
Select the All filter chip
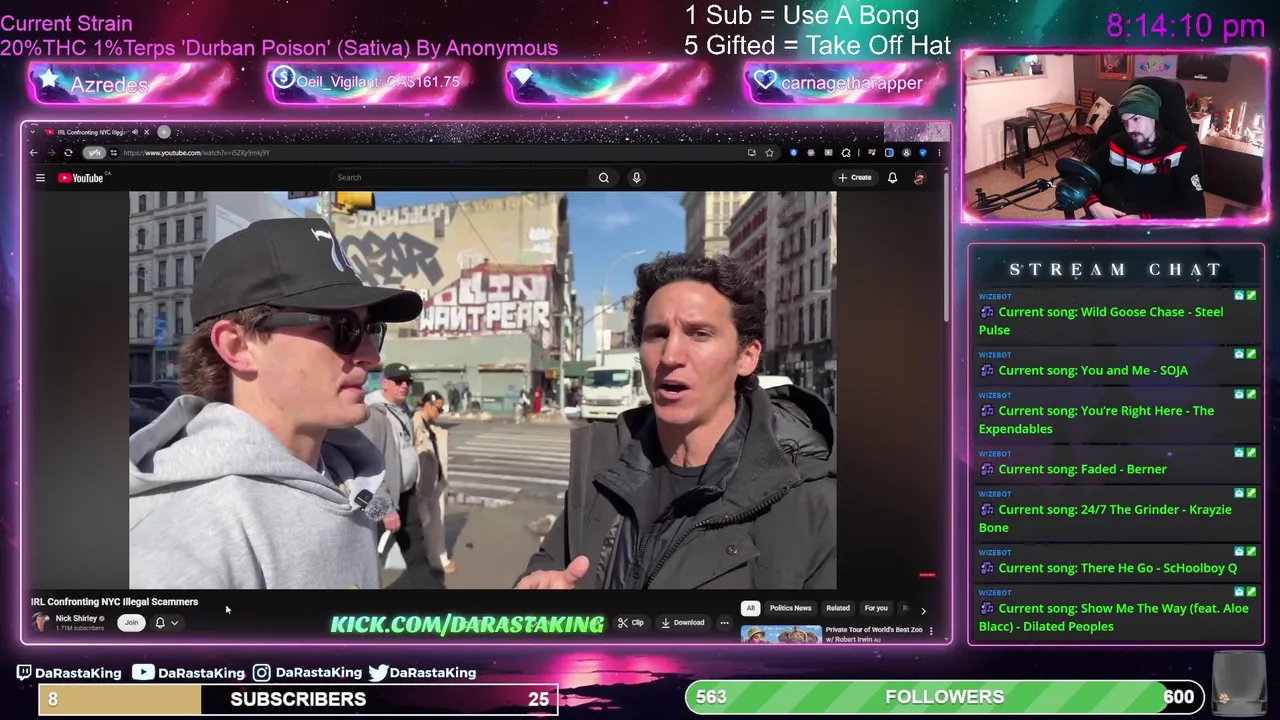pos(750,608)
